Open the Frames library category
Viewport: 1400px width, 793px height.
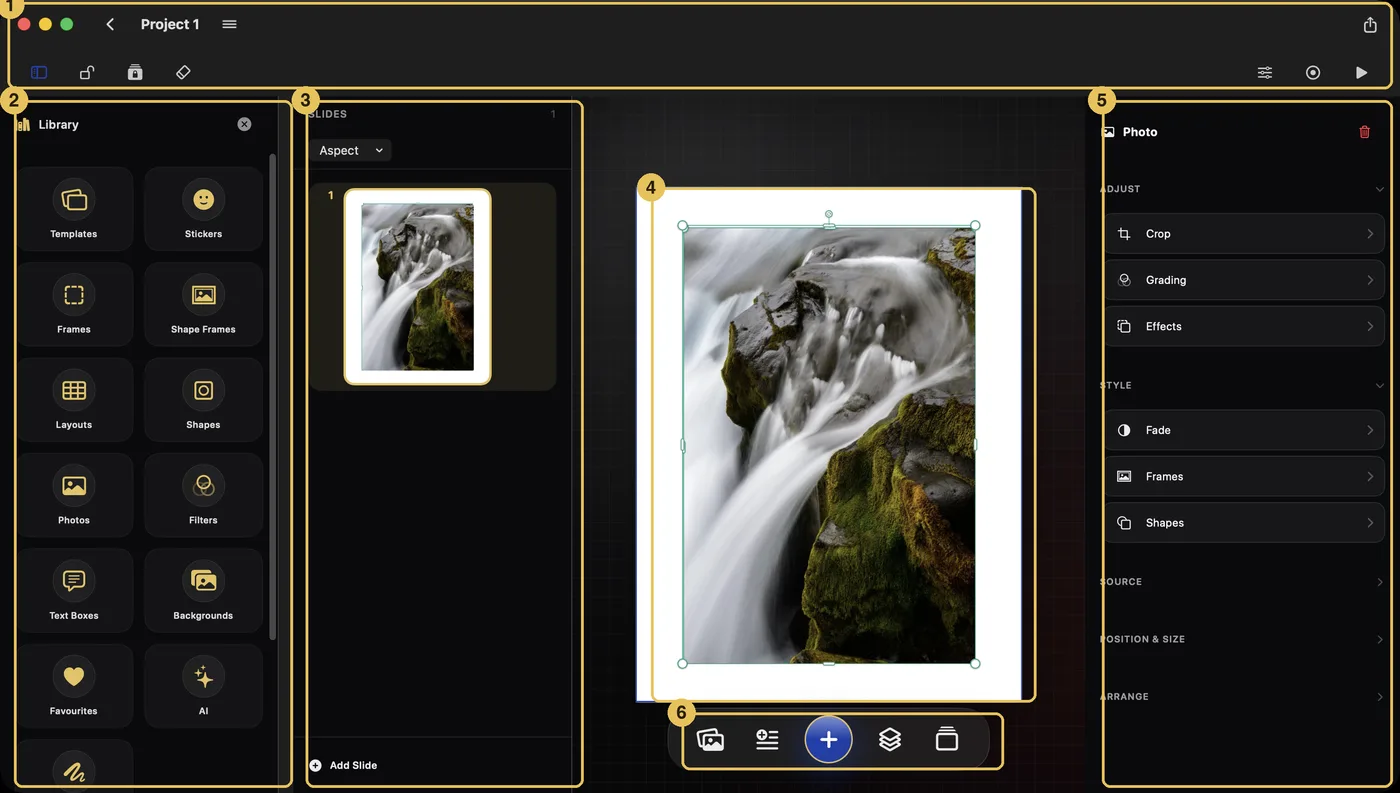pos(74,304)
